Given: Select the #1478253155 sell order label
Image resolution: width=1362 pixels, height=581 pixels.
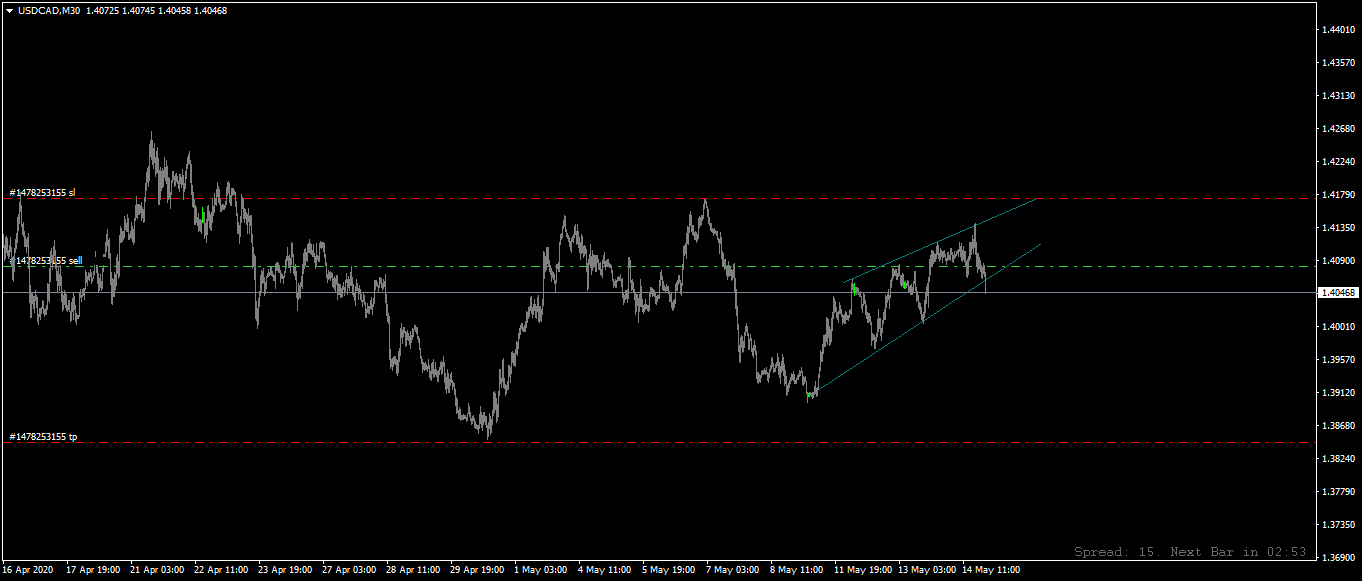Looking at the screenshot, I should point(45,260).
